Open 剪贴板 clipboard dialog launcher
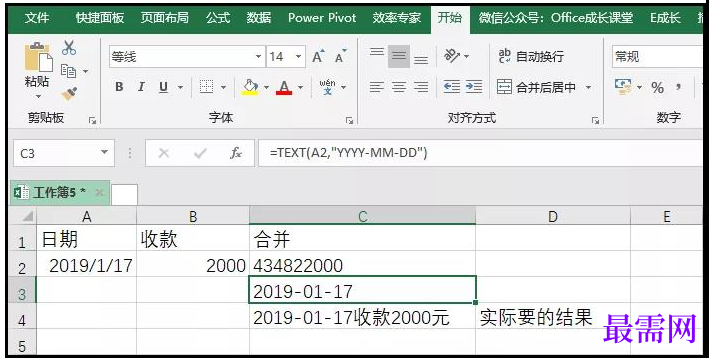 pos(93,120)
